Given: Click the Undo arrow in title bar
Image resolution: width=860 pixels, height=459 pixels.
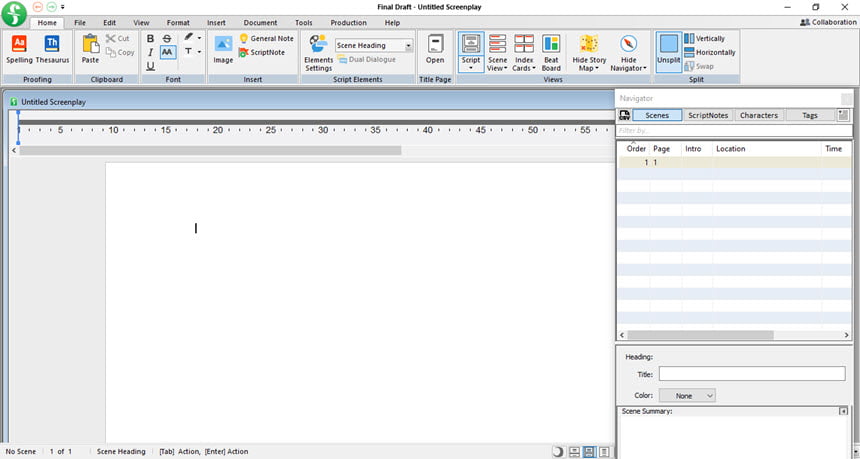Looking at the screenshot, I should coord(38,7).
